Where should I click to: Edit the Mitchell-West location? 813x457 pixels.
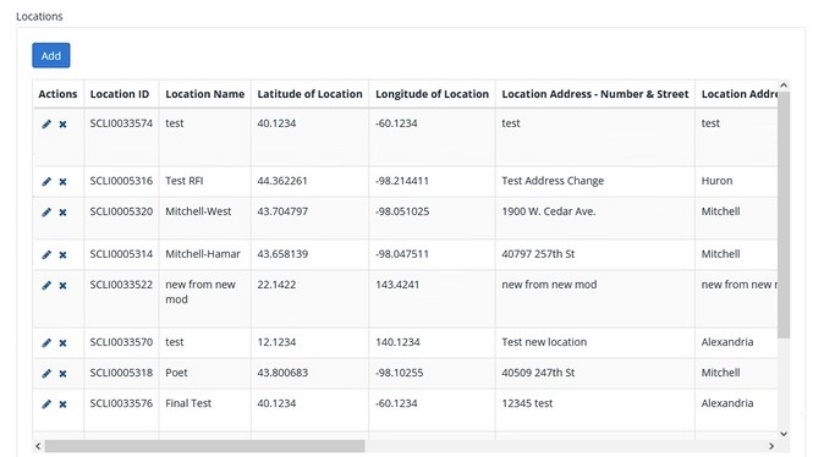pyautogui.click(x=46, y=212)
